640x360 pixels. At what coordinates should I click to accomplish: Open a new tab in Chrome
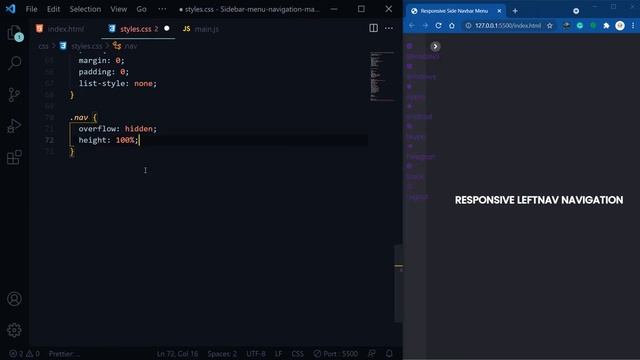515,11
